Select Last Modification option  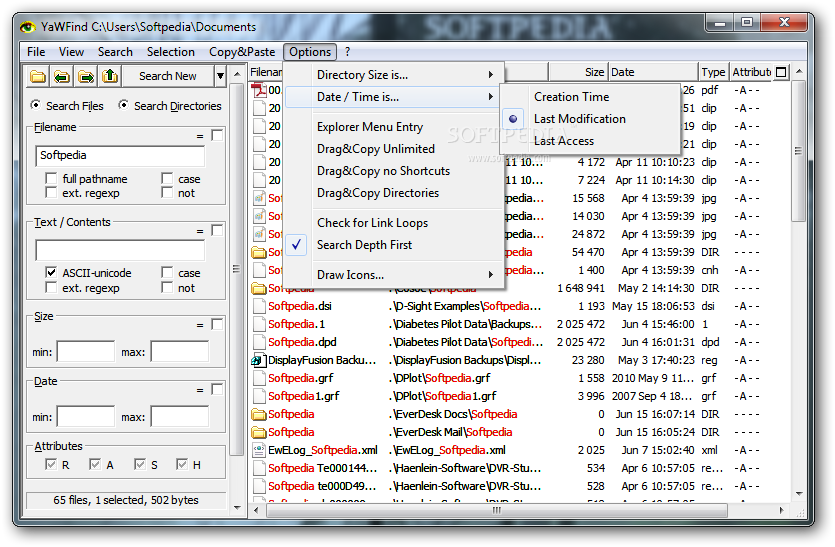coord(590,119)
